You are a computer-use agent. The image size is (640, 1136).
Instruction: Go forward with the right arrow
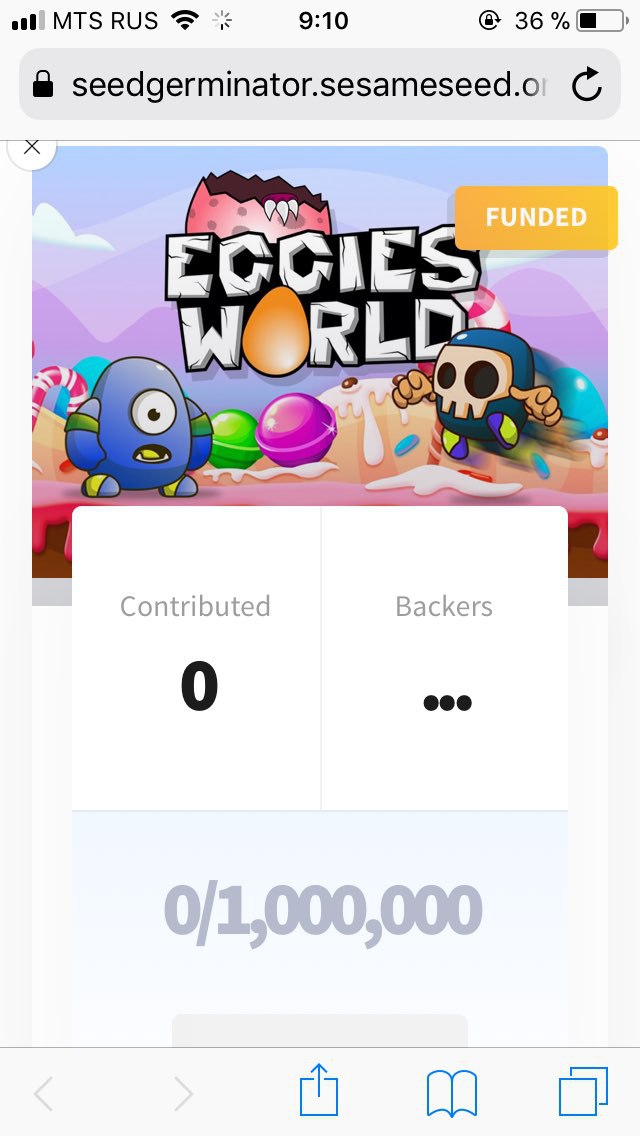pyautogui.click(x=183, y=1093)
